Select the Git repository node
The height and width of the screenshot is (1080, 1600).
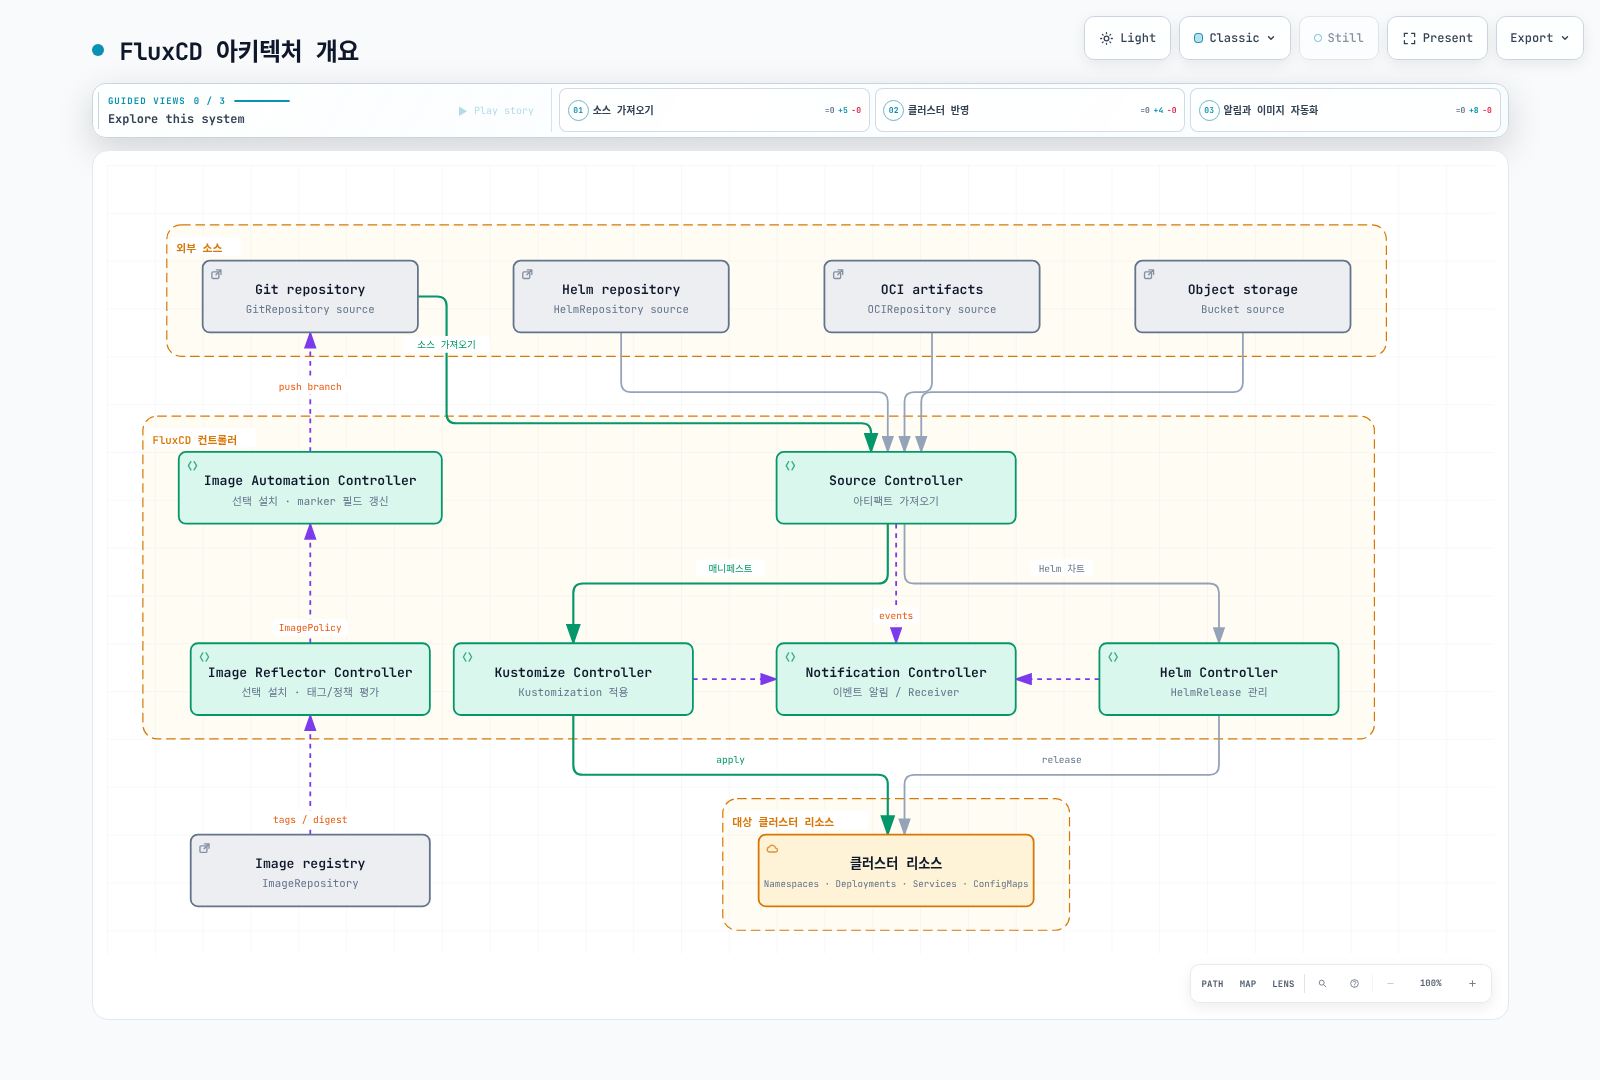[310, 297]
